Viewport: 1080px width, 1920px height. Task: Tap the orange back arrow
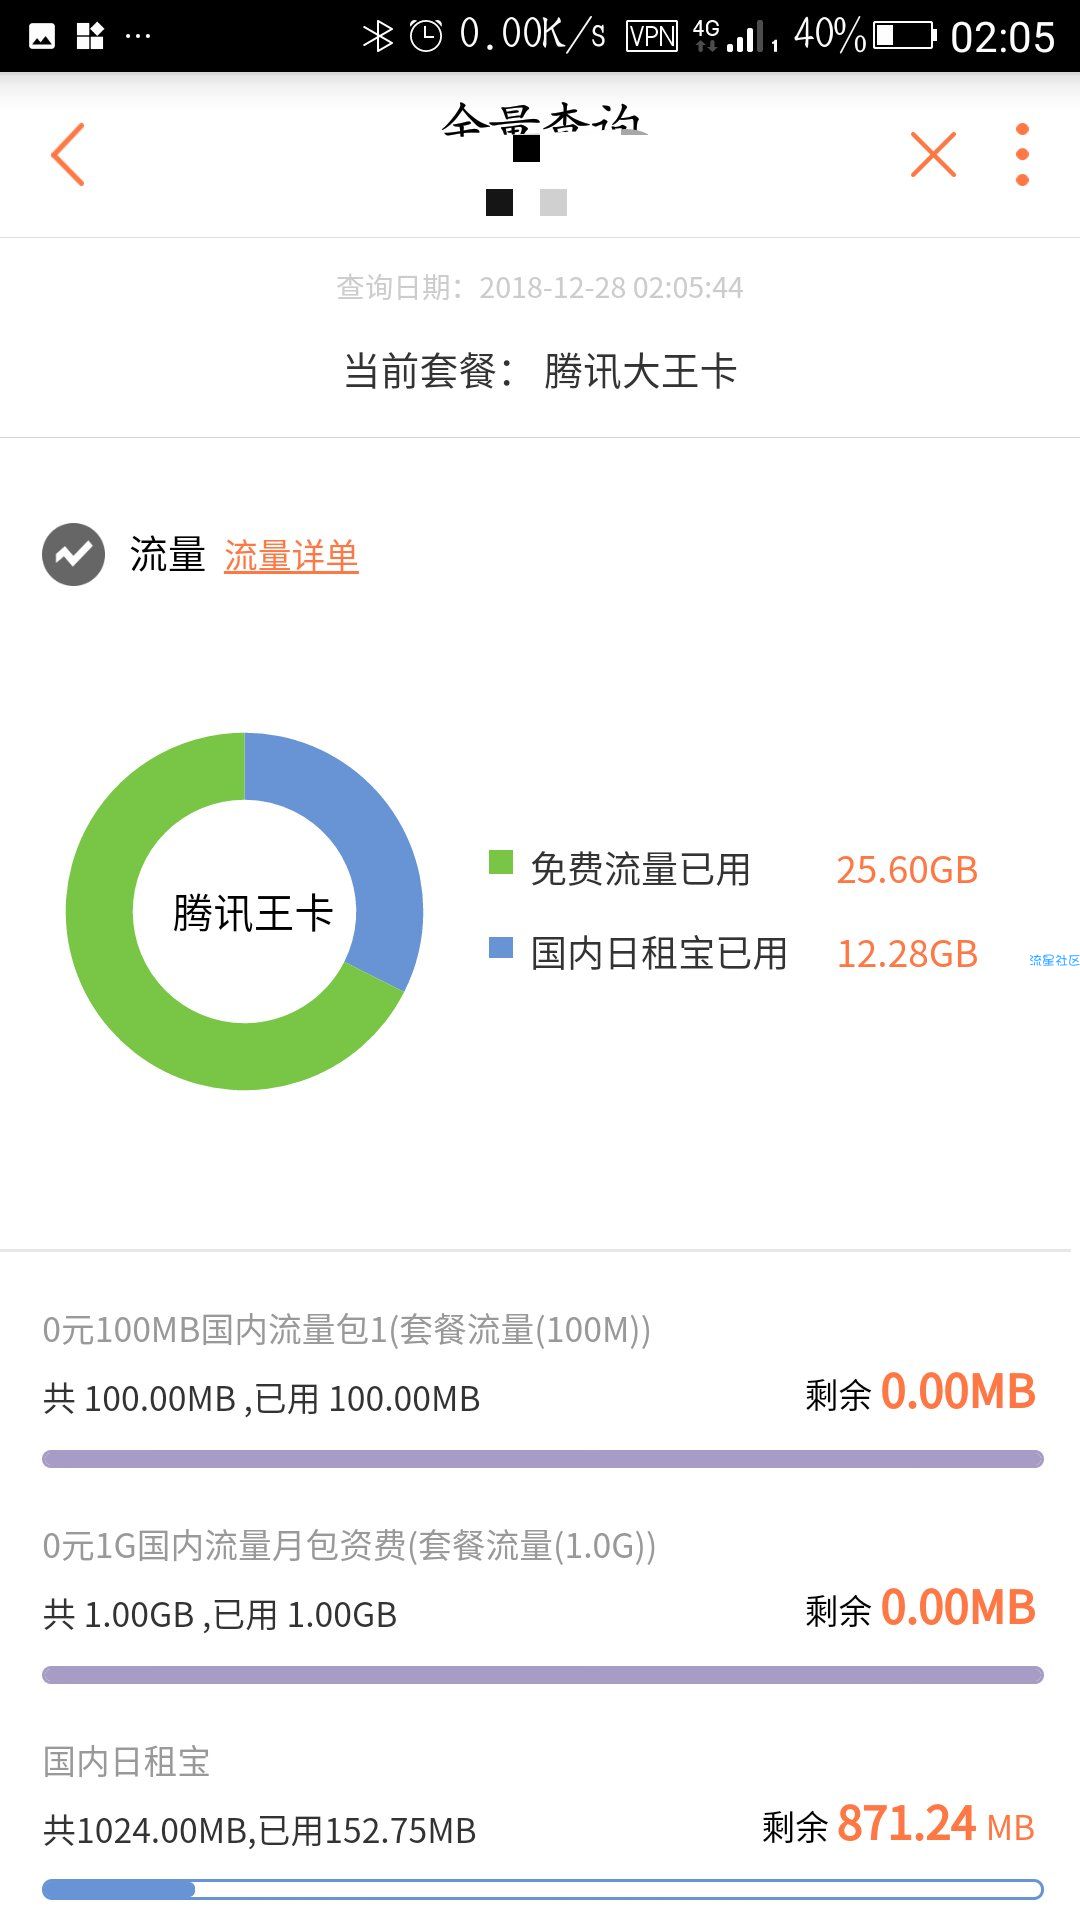click(68, 154)
